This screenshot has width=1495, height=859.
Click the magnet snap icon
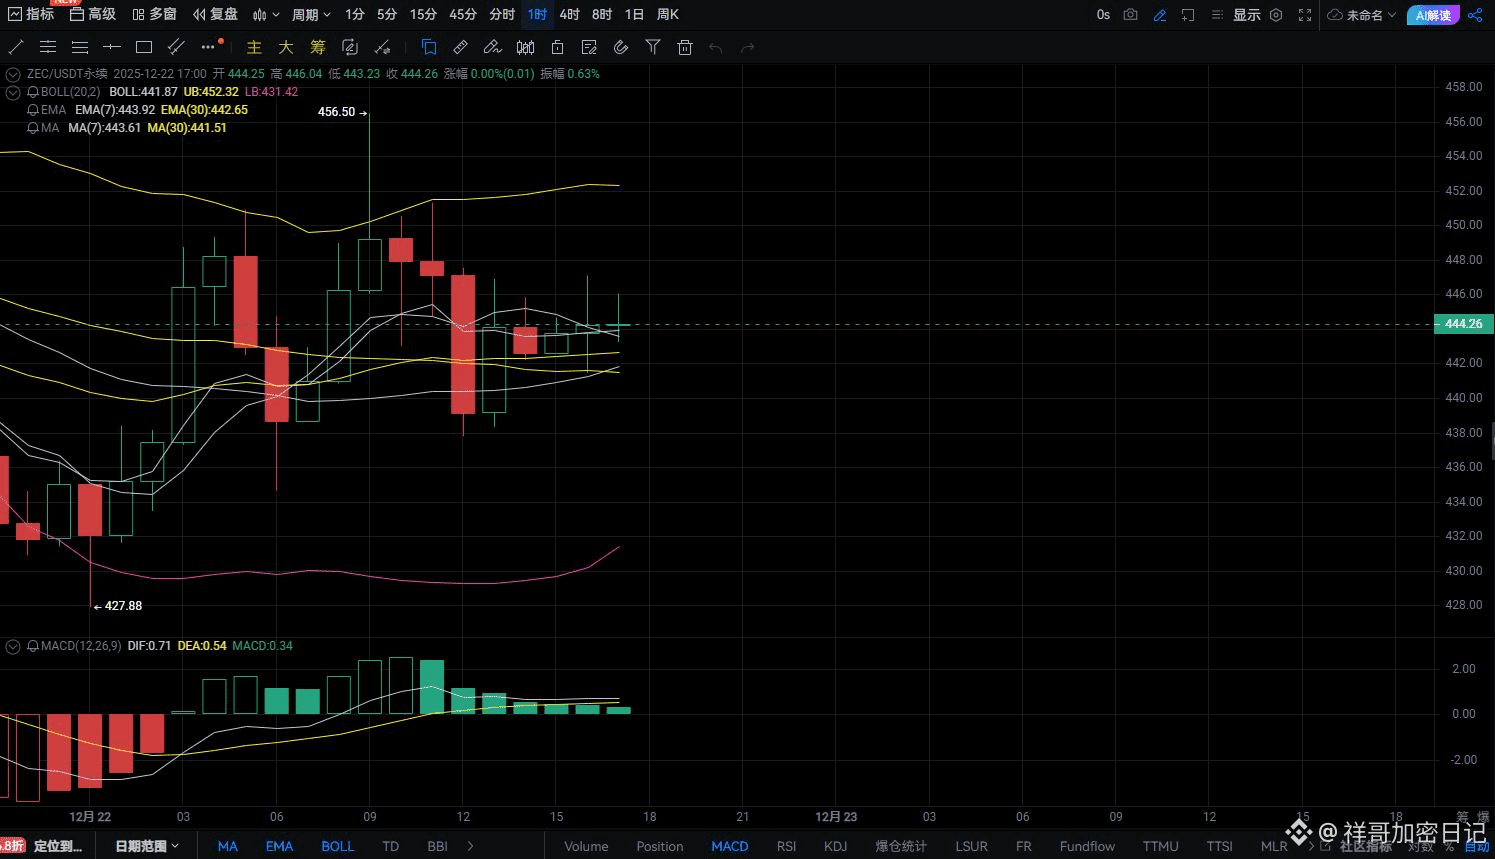pyautogui.click(x=621, y=47)
